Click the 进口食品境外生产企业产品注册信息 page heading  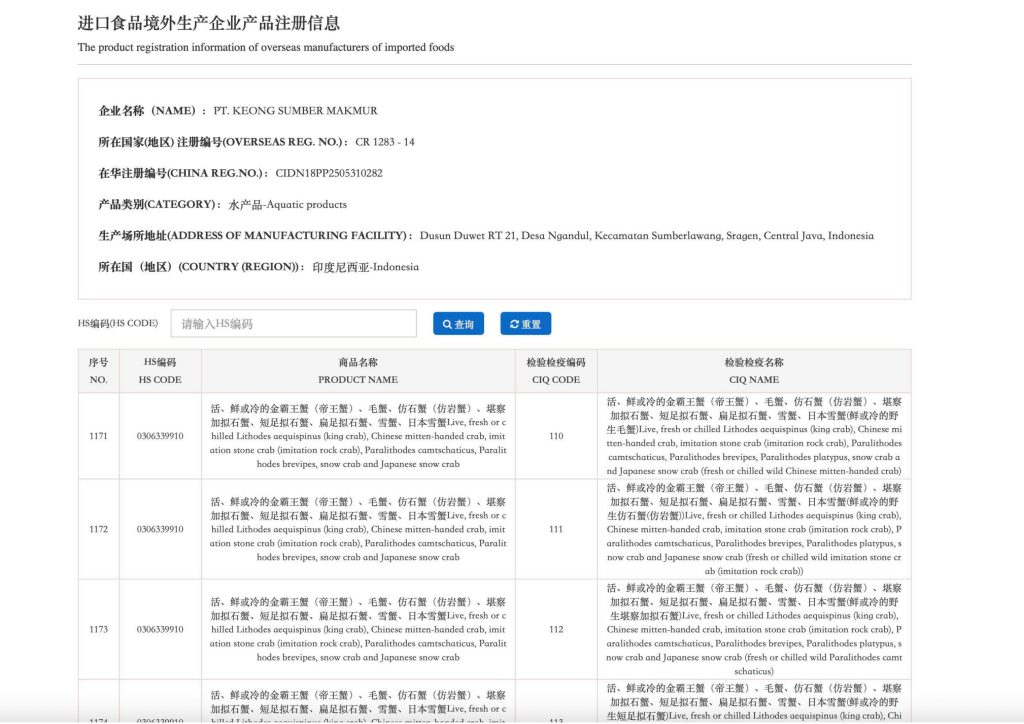click(208, 23)
